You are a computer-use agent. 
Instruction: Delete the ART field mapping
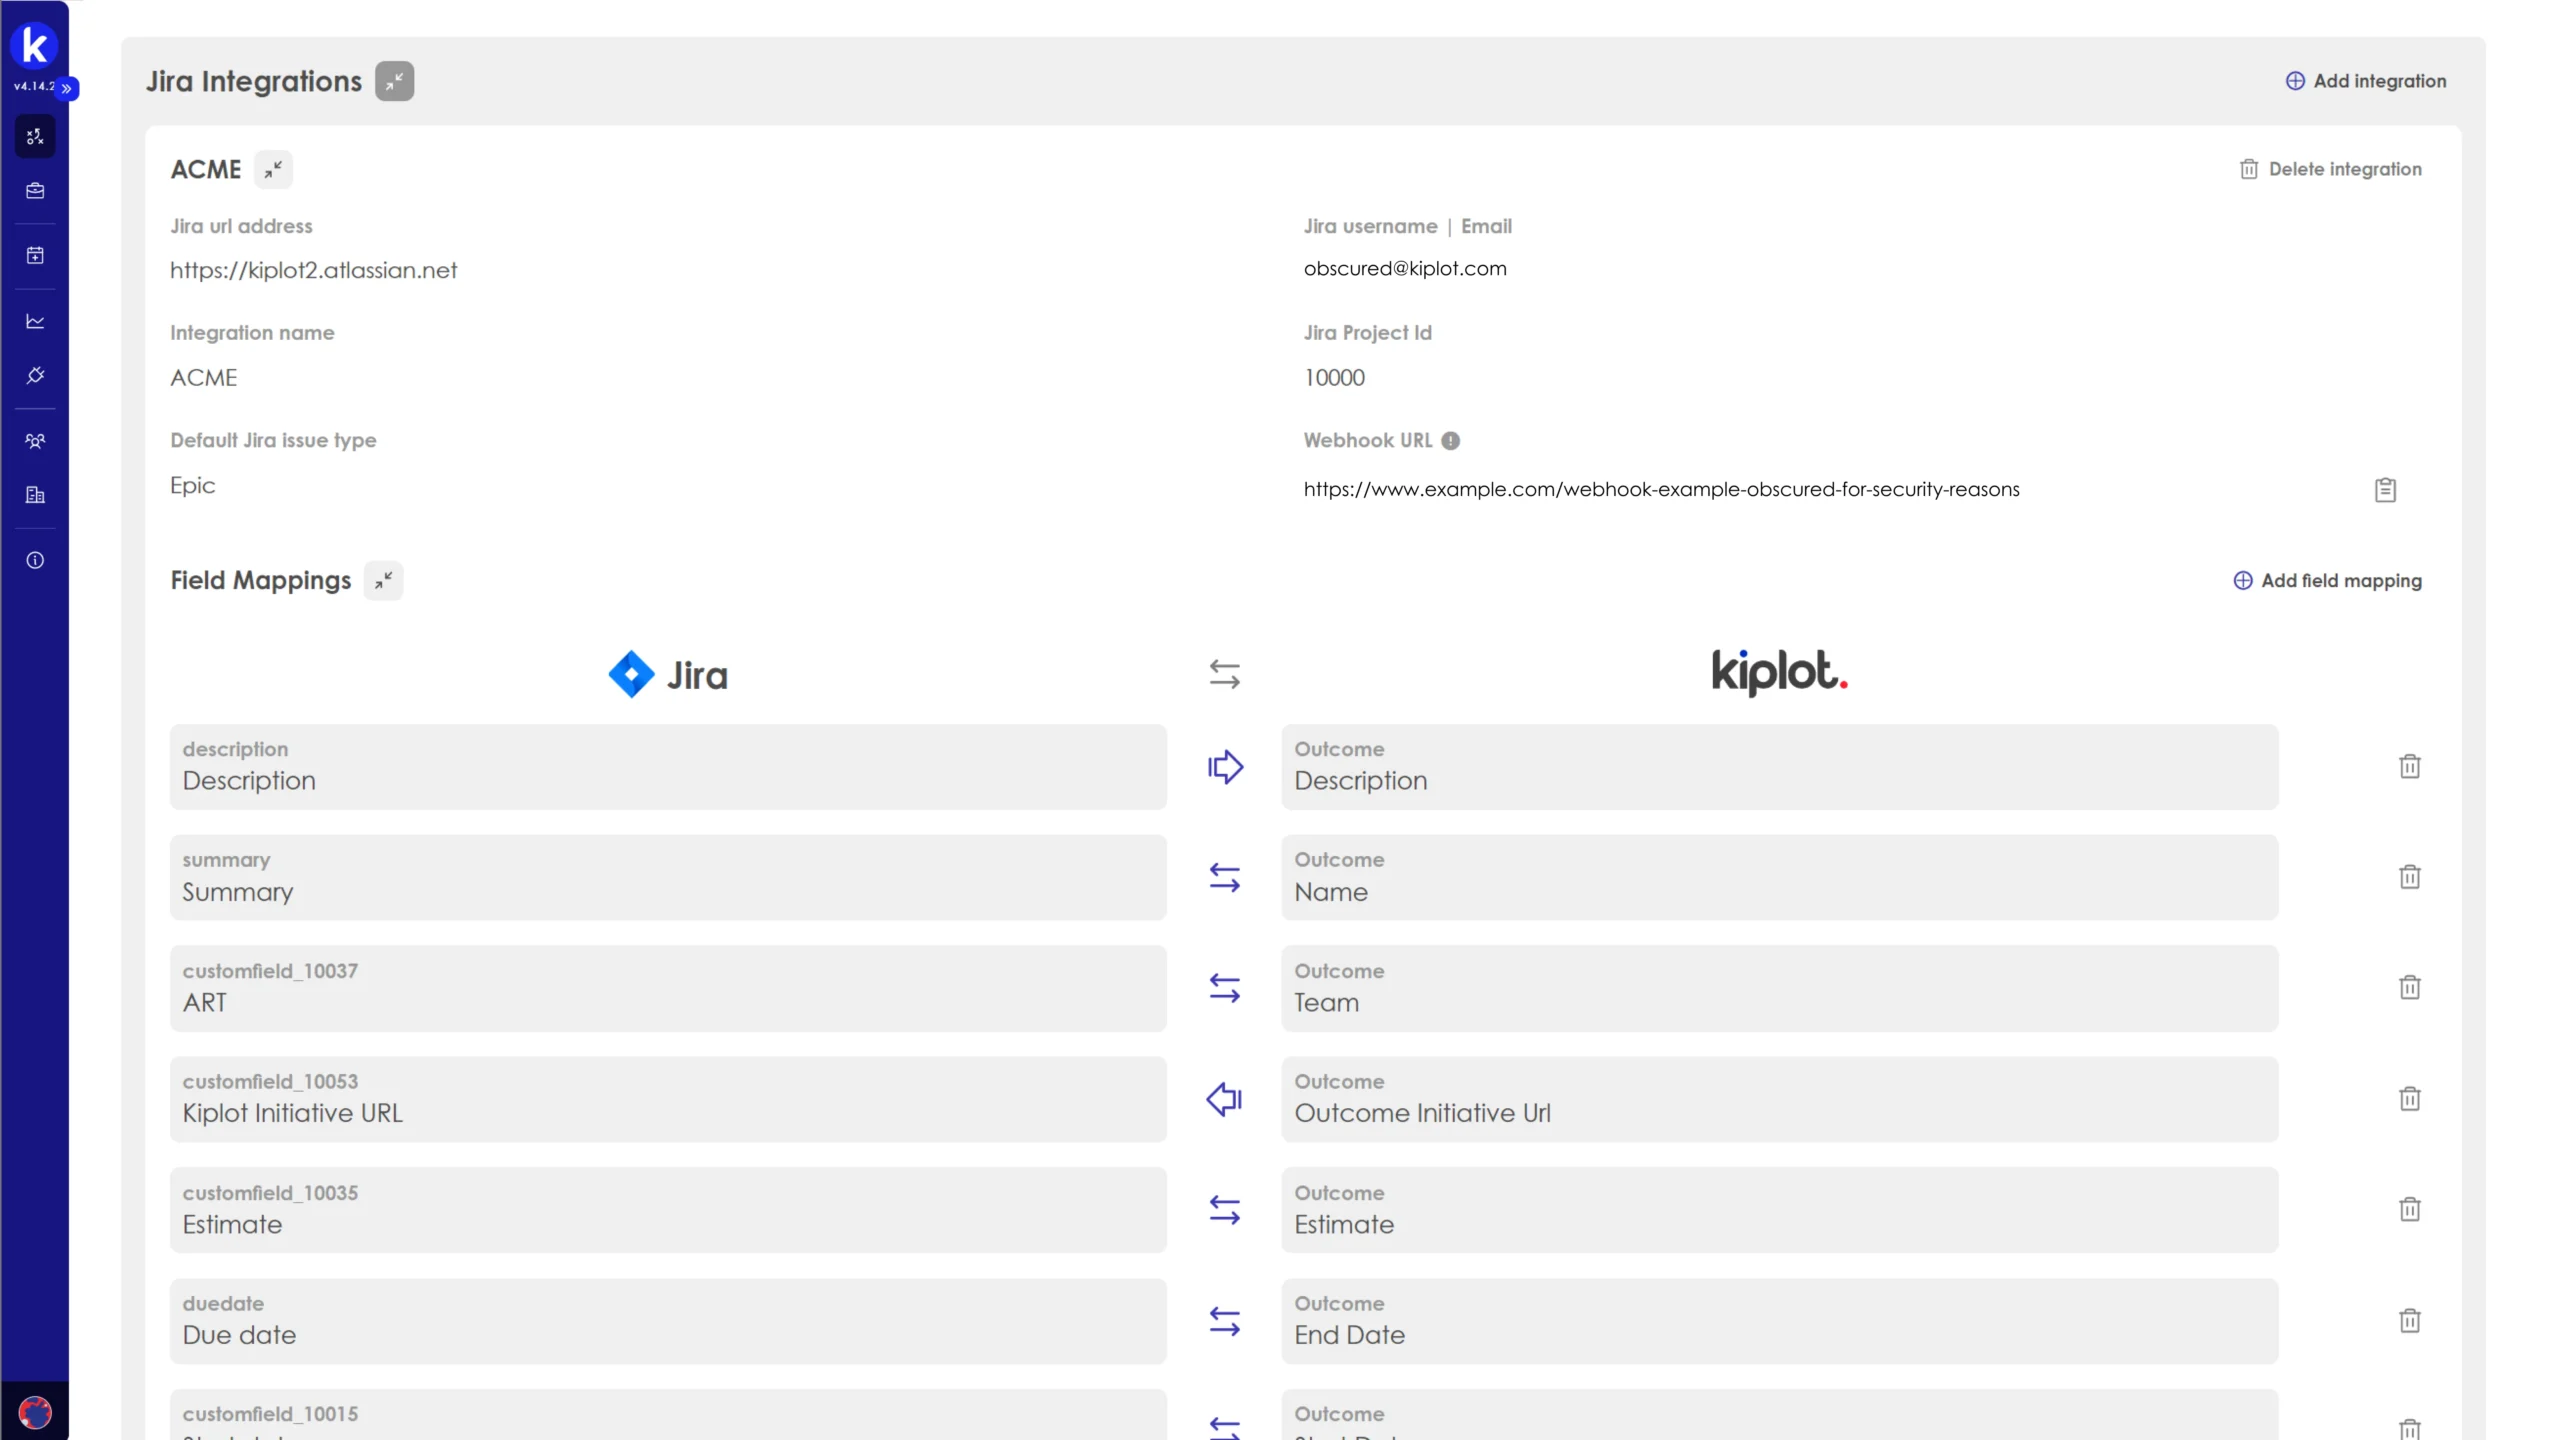tap(2410, 989)
